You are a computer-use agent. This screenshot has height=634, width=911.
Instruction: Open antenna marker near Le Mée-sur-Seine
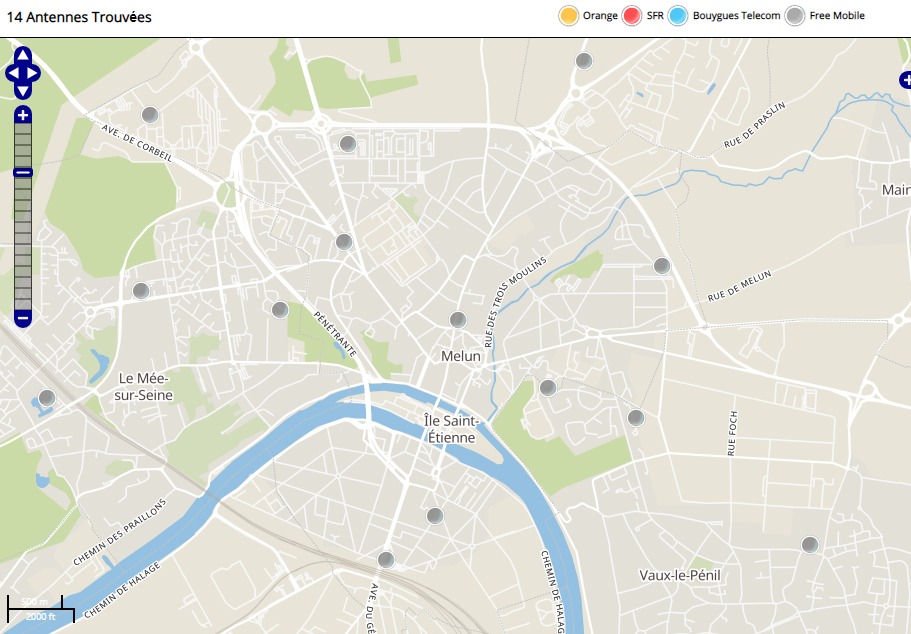click(x=46, y=398)
